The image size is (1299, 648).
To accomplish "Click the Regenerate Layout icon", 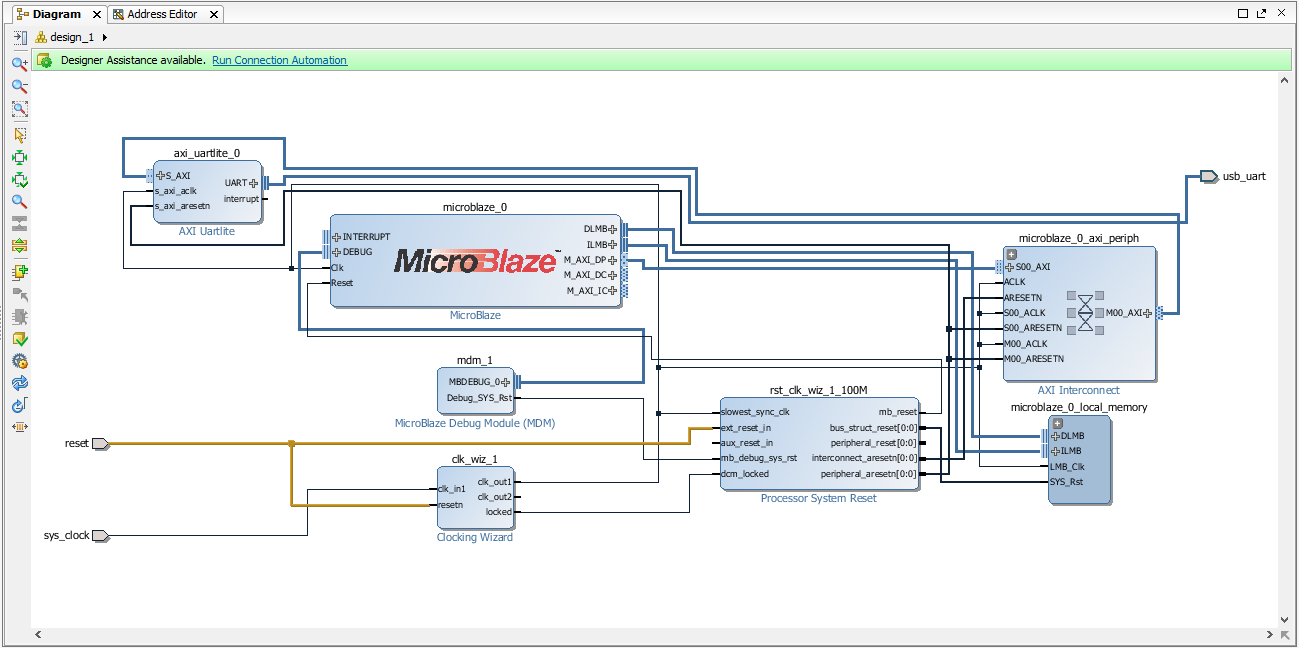I will (19, 383).
